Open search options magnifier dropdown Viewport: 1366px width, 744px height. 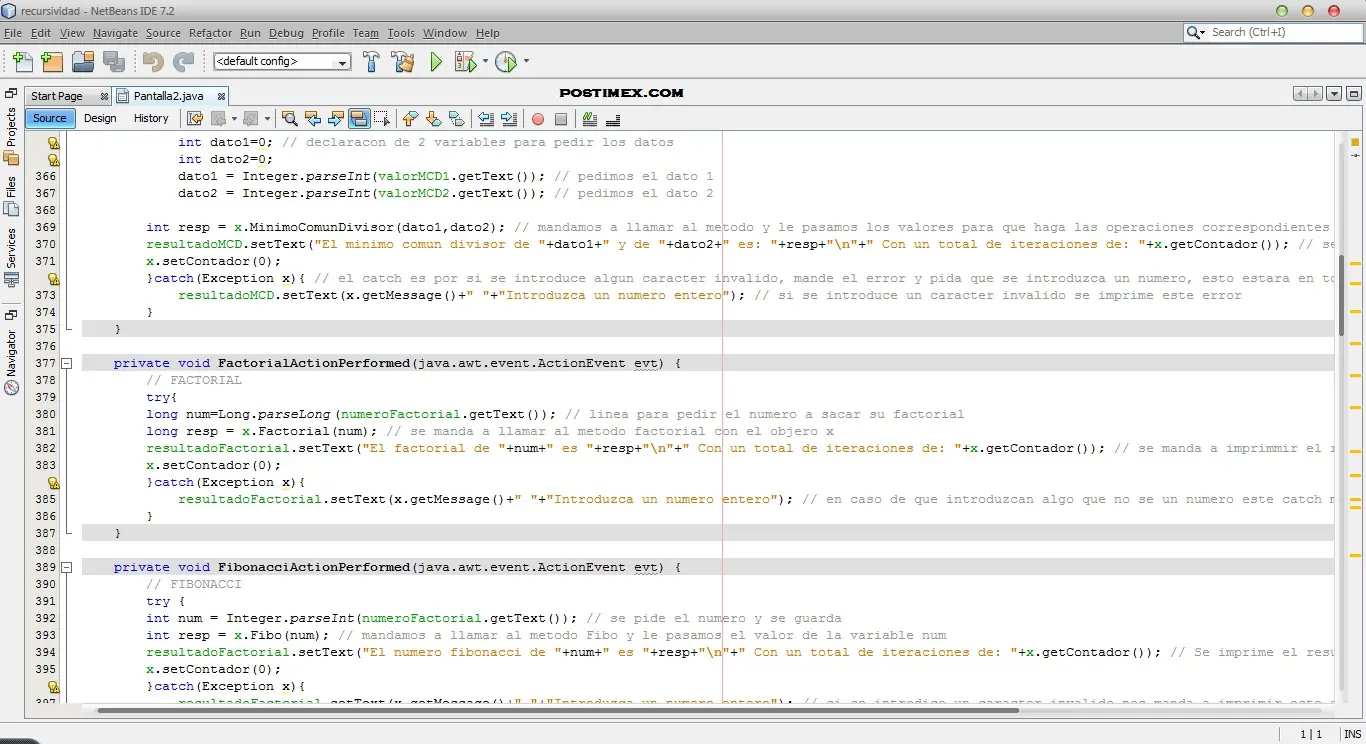click(1197, 33)
